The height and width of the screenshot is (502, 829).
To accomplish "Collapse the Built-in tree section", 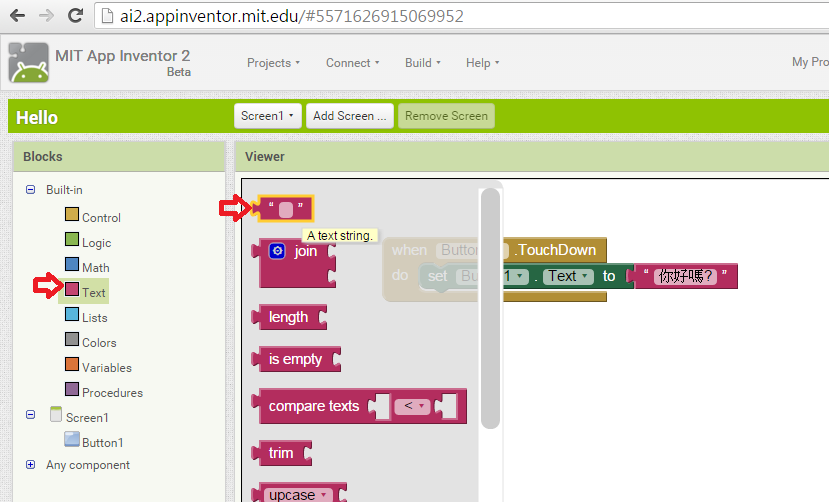I will 31,189.
